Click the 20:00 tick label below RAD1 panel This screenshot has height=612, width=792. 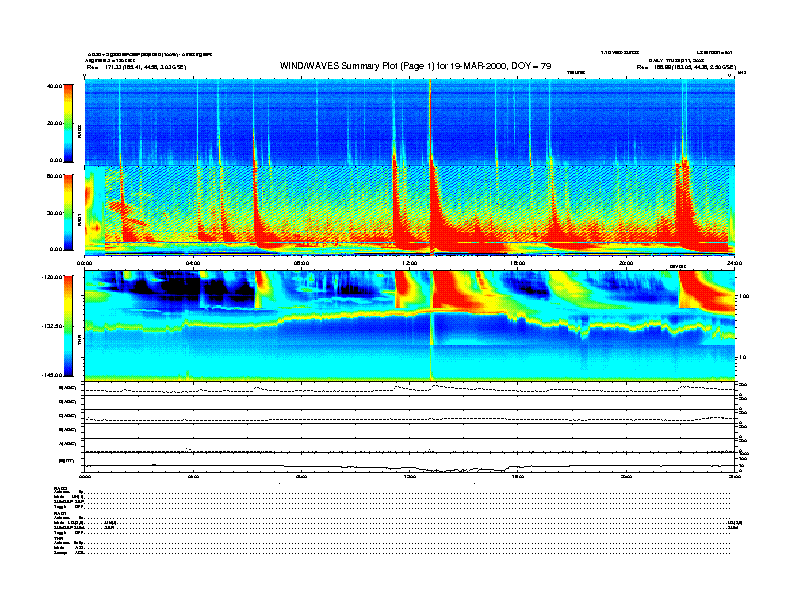point(626,263)
